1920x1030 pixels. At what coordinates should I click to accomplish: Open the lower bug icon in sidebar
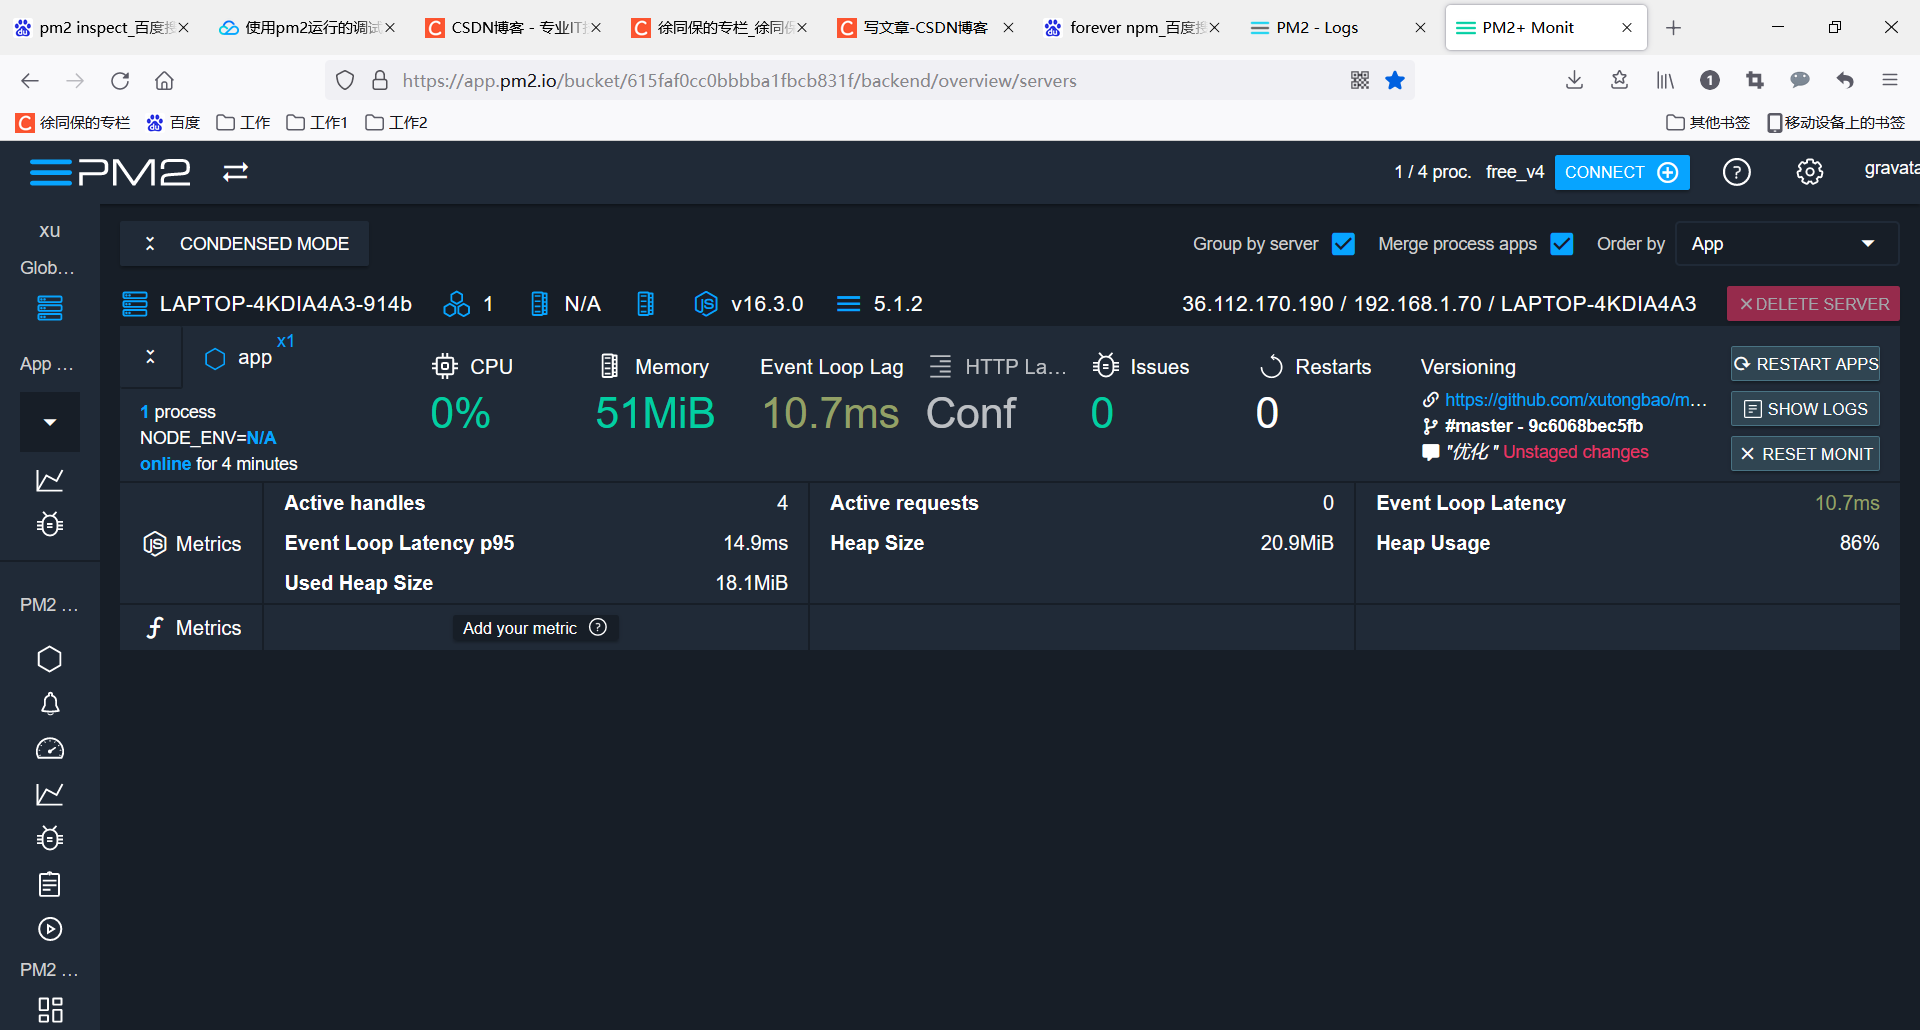[x=50, y=838]
